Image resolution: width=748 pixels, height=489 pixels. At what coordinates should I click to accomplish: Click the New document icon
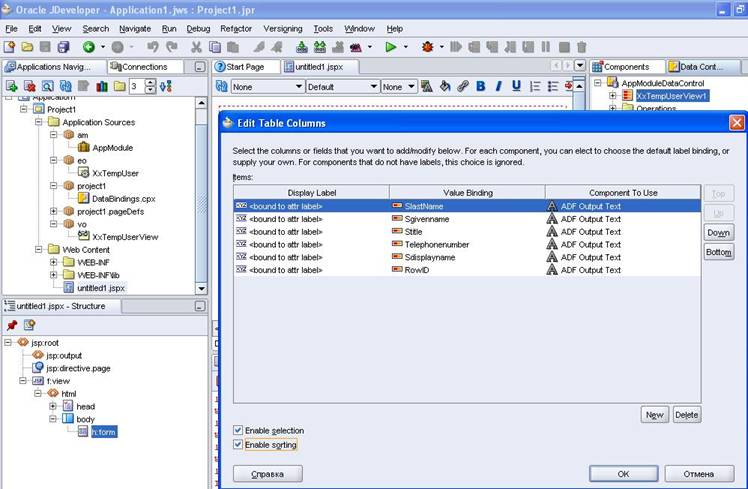(x=10, y=47)
